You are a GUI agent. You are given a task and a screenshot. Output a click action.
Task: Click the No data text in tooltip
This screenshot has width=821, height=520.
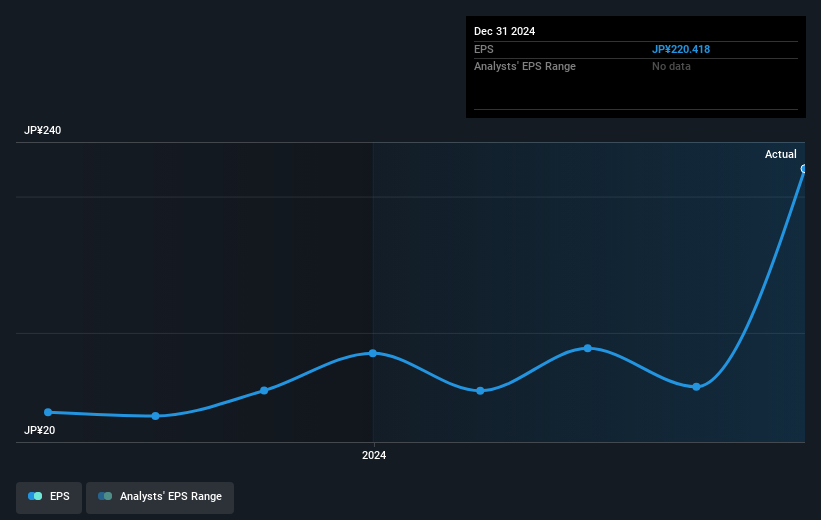(671, 66)
